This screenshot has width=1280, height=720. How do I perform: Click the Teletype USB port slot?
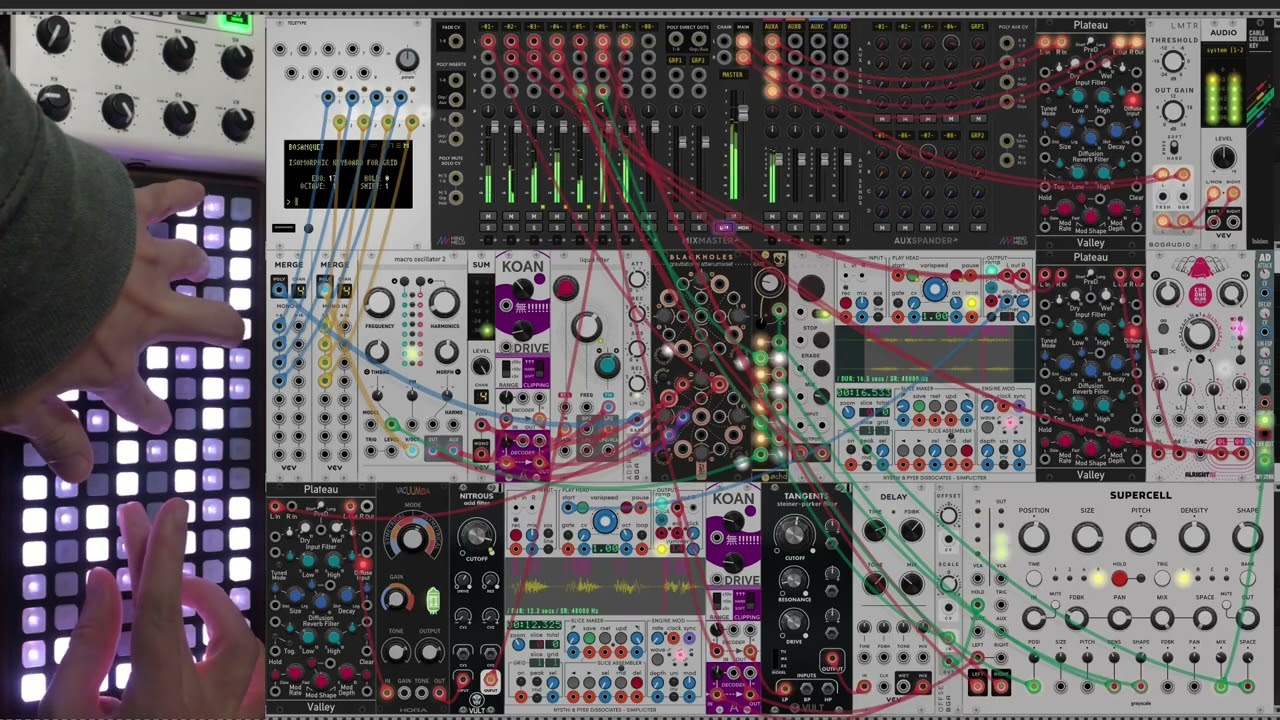point(283,228)
